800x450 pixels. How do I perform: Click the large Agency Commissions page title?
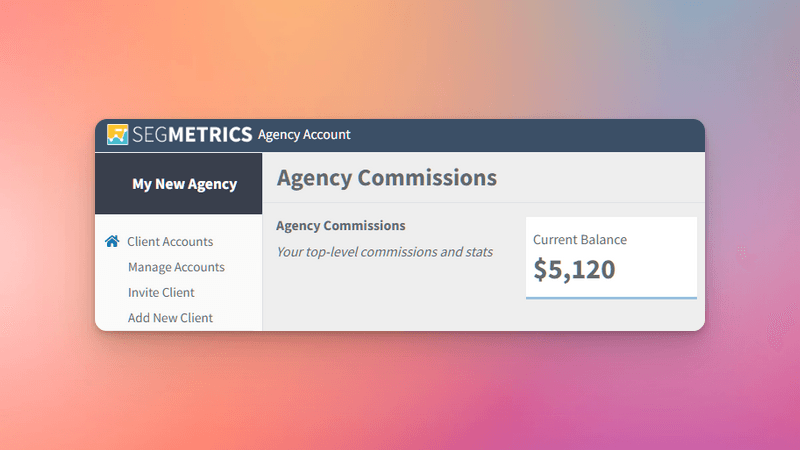pos(387,178)
